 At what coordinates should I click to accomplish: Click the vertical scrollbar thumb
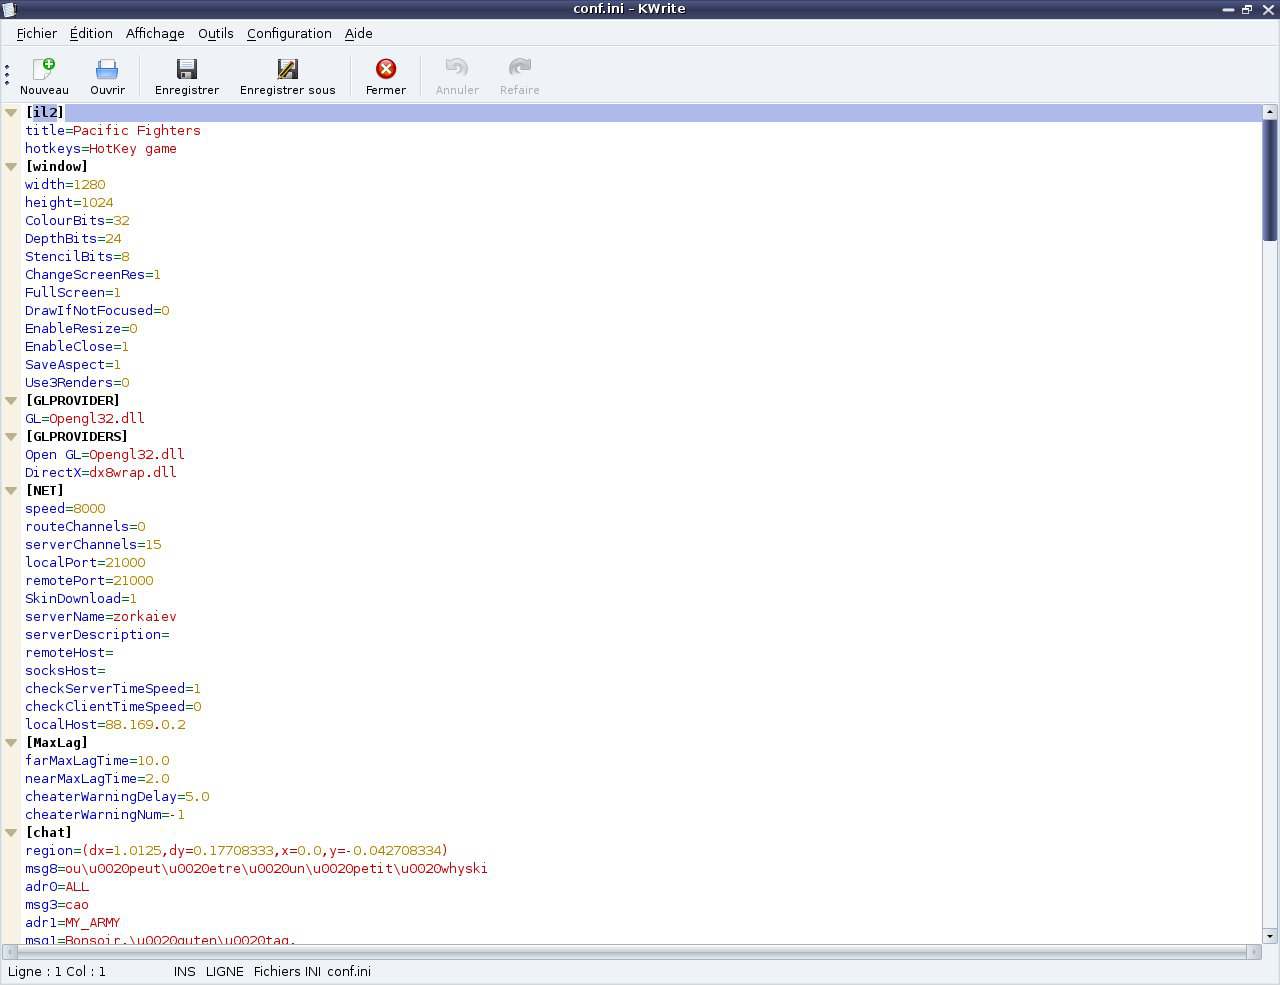click(x=1270, y=180)
